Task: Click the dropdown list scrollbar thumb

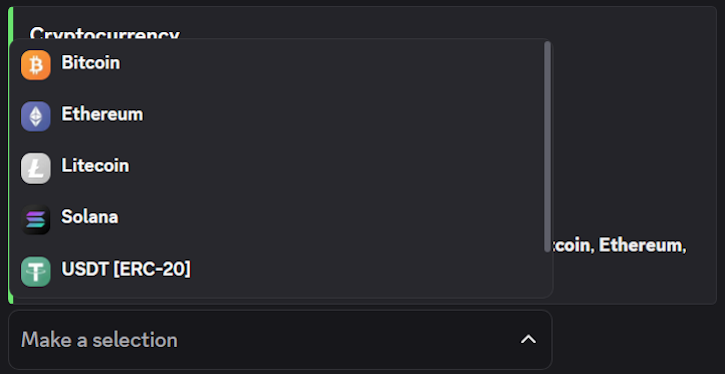Action: pyautogui.click(x=547, y=147)
